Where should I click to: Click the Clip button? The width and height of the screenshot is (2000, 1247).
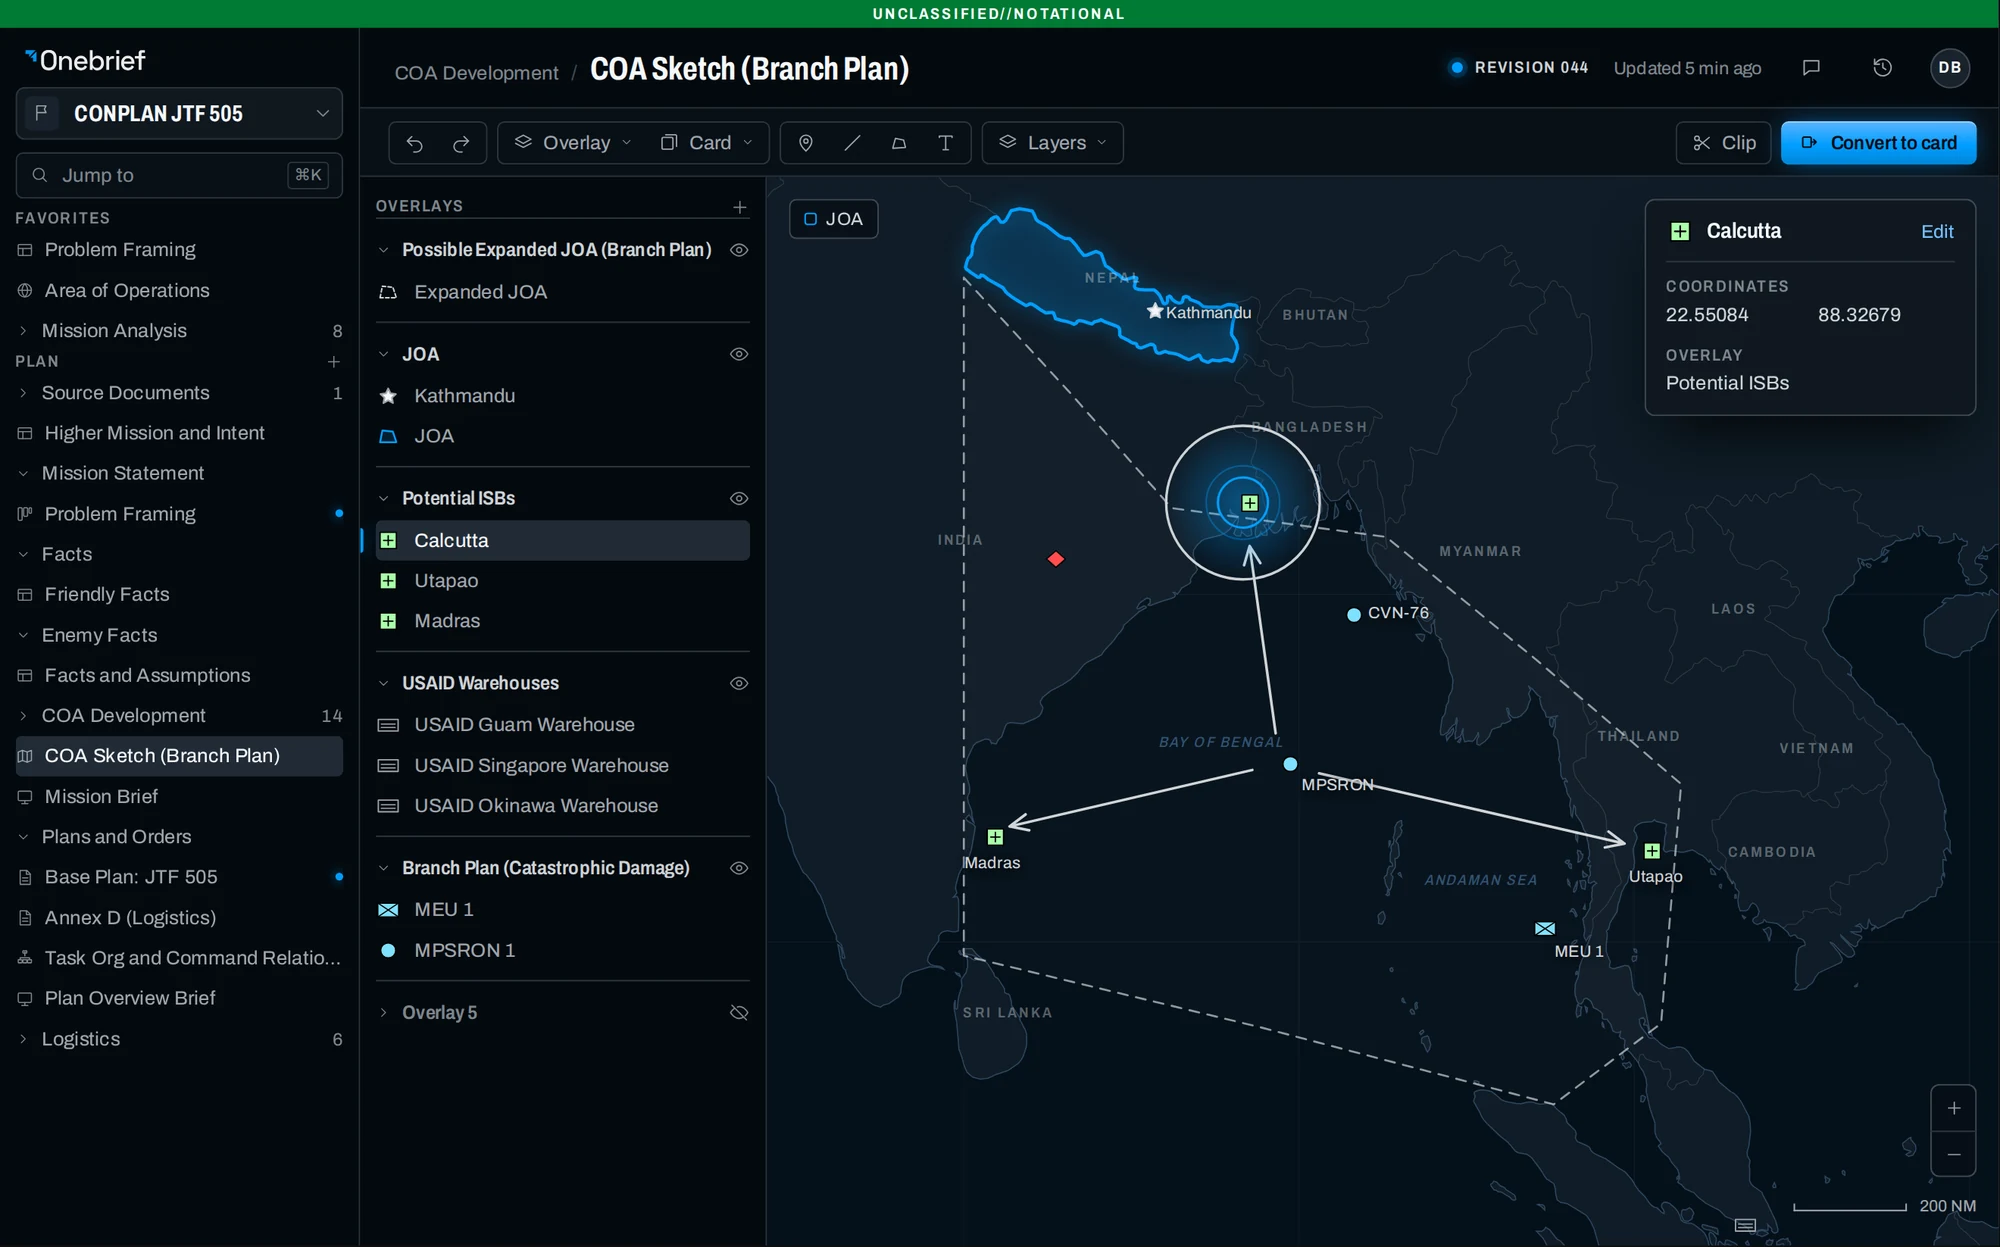[x=1724, y=143]
